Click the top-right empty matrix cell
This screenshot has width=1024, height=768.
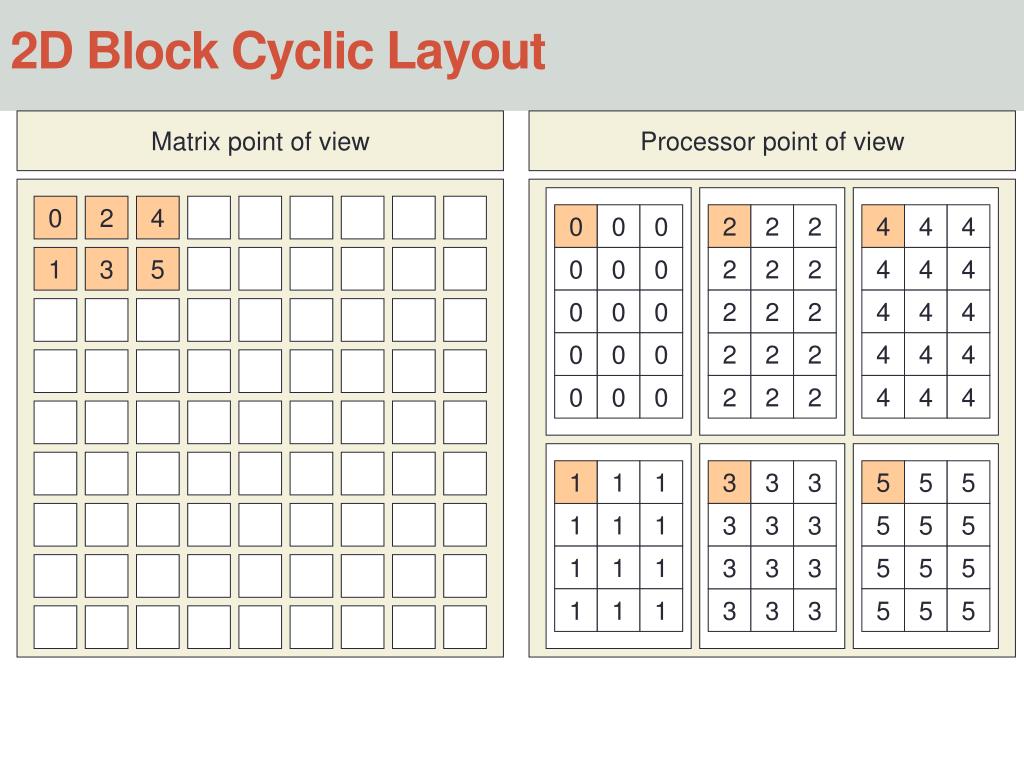click(465, 217)
